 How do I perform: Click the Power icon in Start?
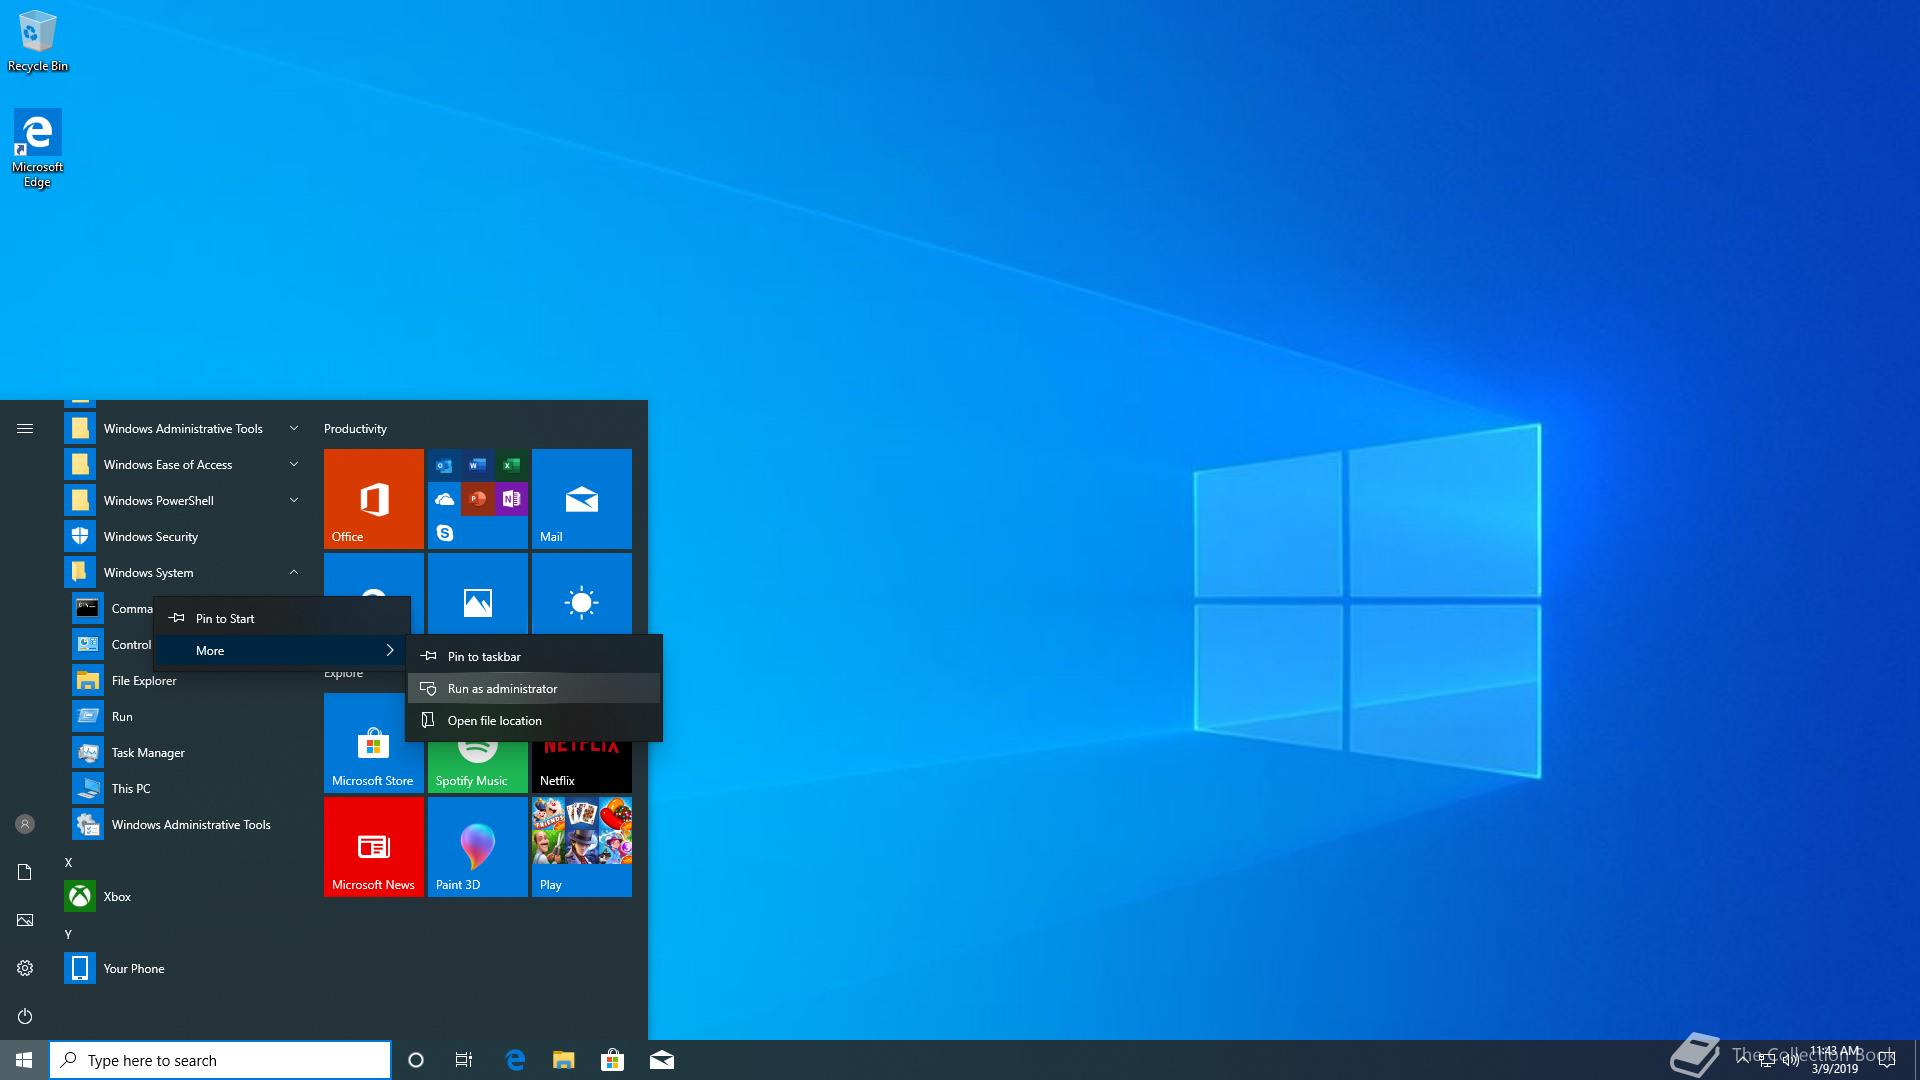coord(25,1016)
